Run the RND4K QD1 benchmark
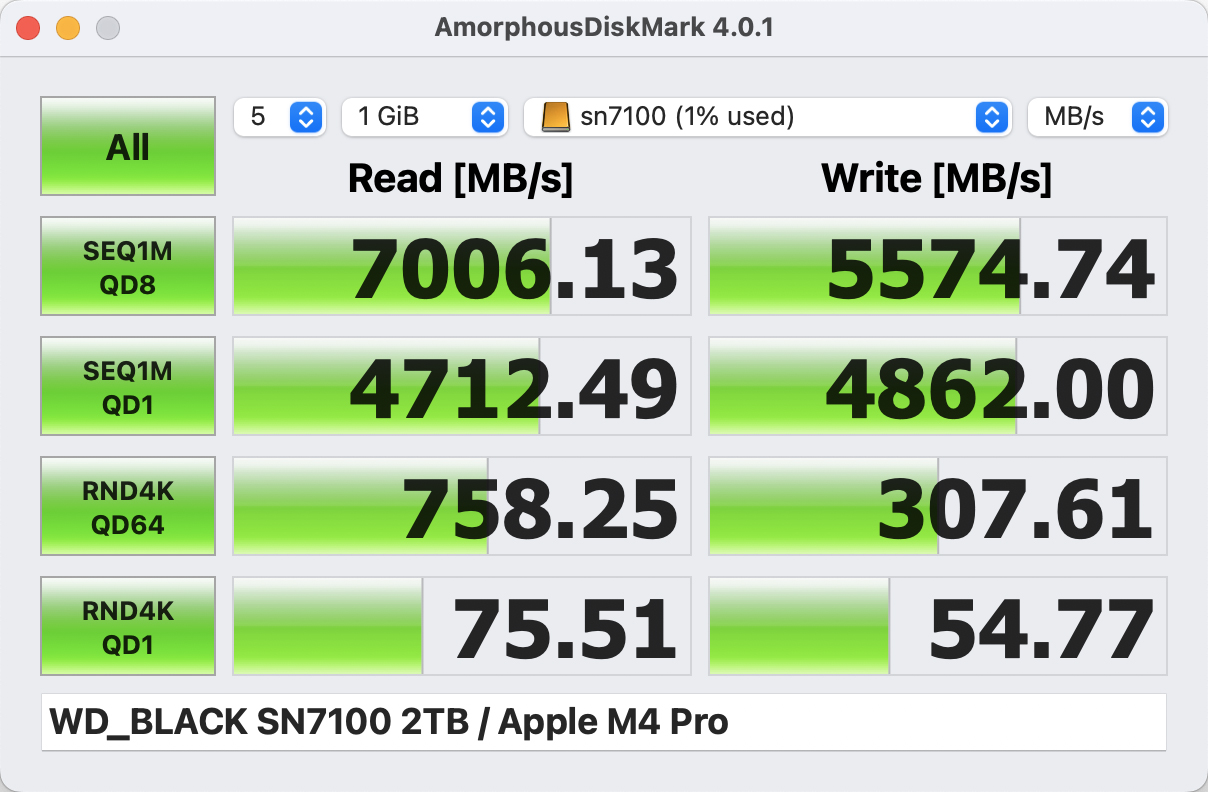 (128, 626)
